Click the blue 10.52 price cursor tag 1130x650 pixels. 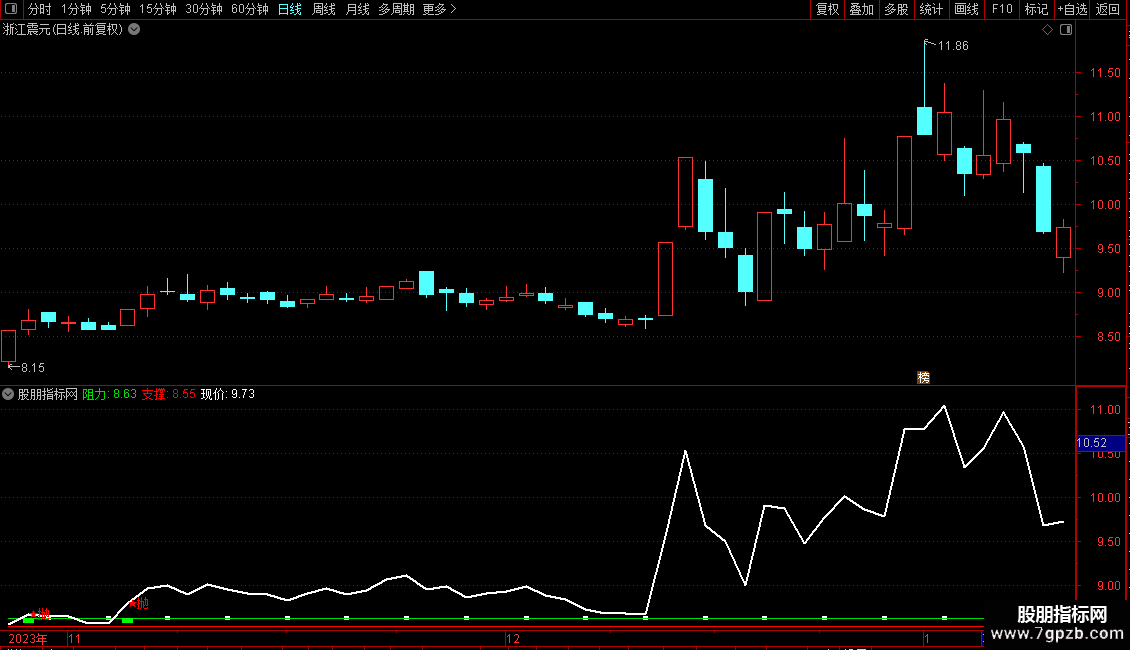tap(1100, 443)
